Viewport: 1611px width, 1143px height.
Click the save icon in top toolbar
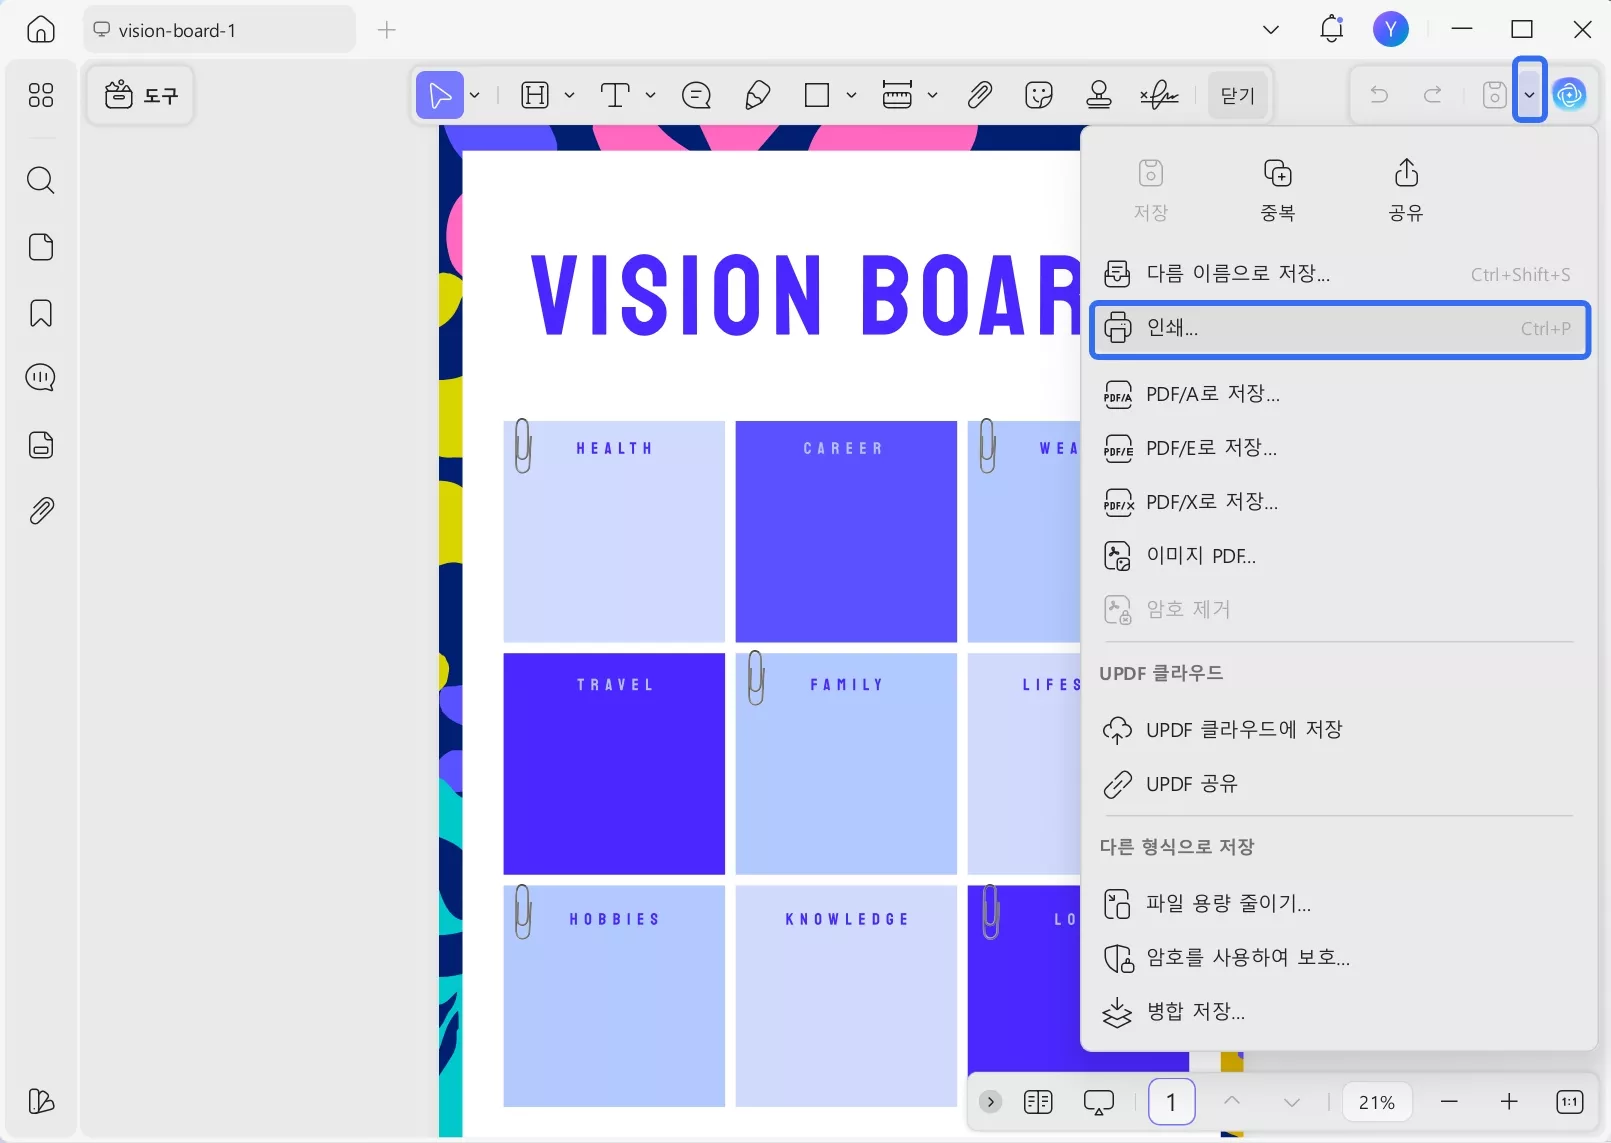click(x=1494, y=95)
